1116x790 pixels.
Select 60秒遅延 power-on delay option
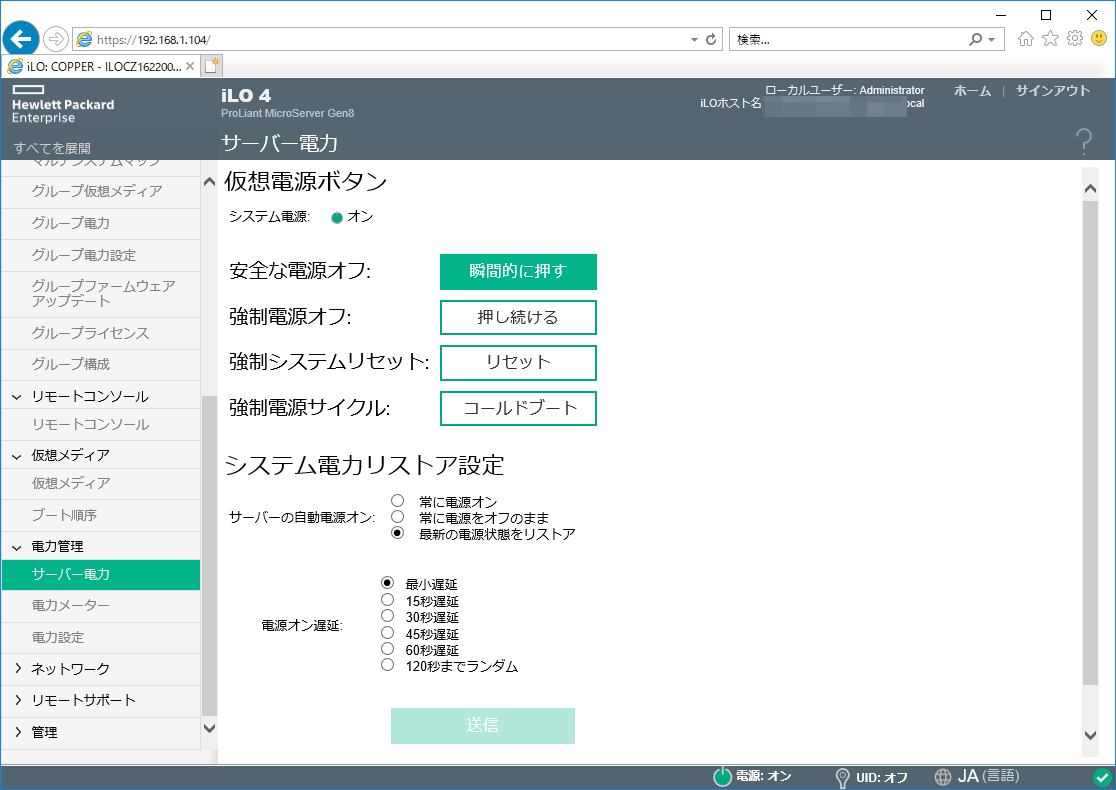[x=387, y=648]
